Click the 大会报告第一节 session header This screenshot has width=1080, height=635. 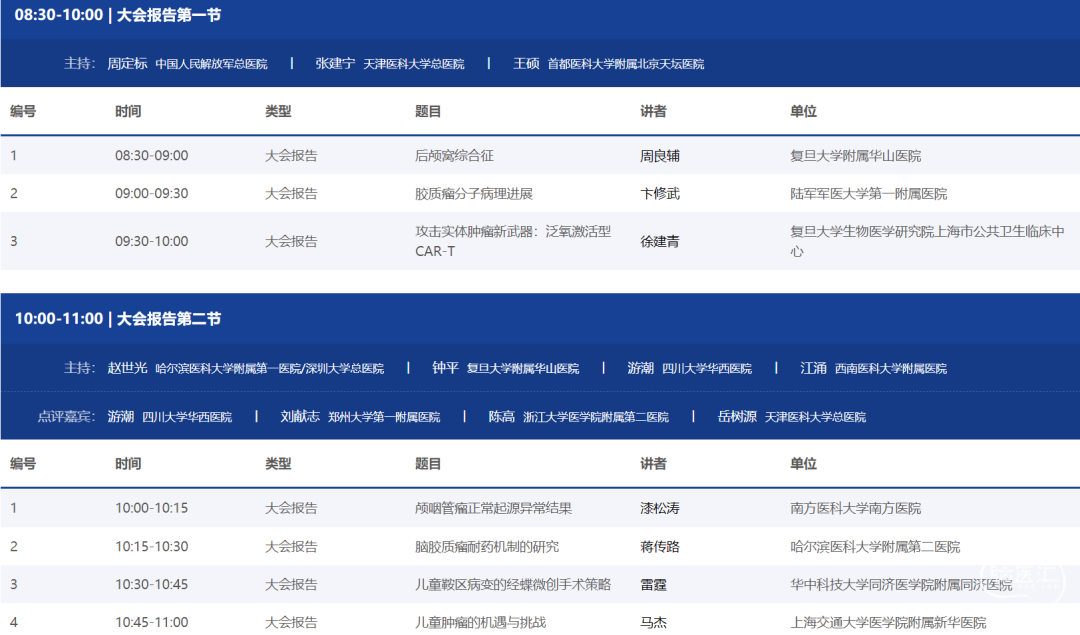click(x=118, y=15)
